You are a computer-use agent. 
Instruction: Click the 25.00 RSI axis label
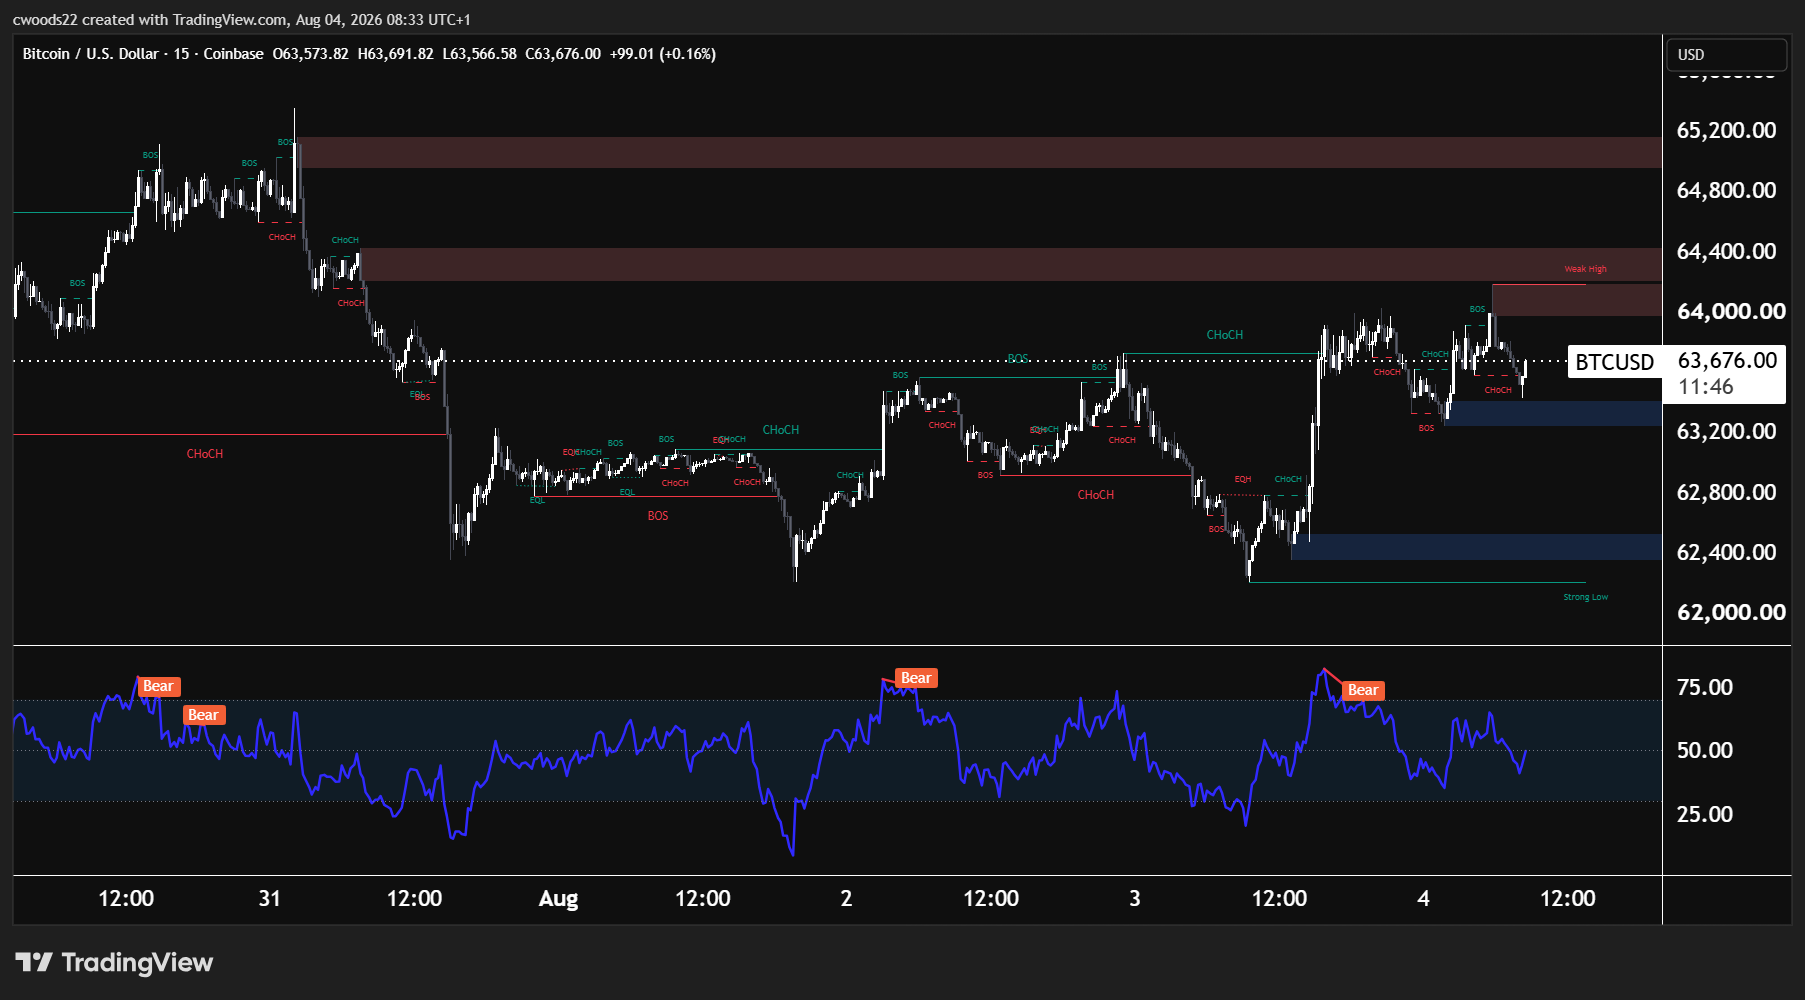tap(1705, 814)
